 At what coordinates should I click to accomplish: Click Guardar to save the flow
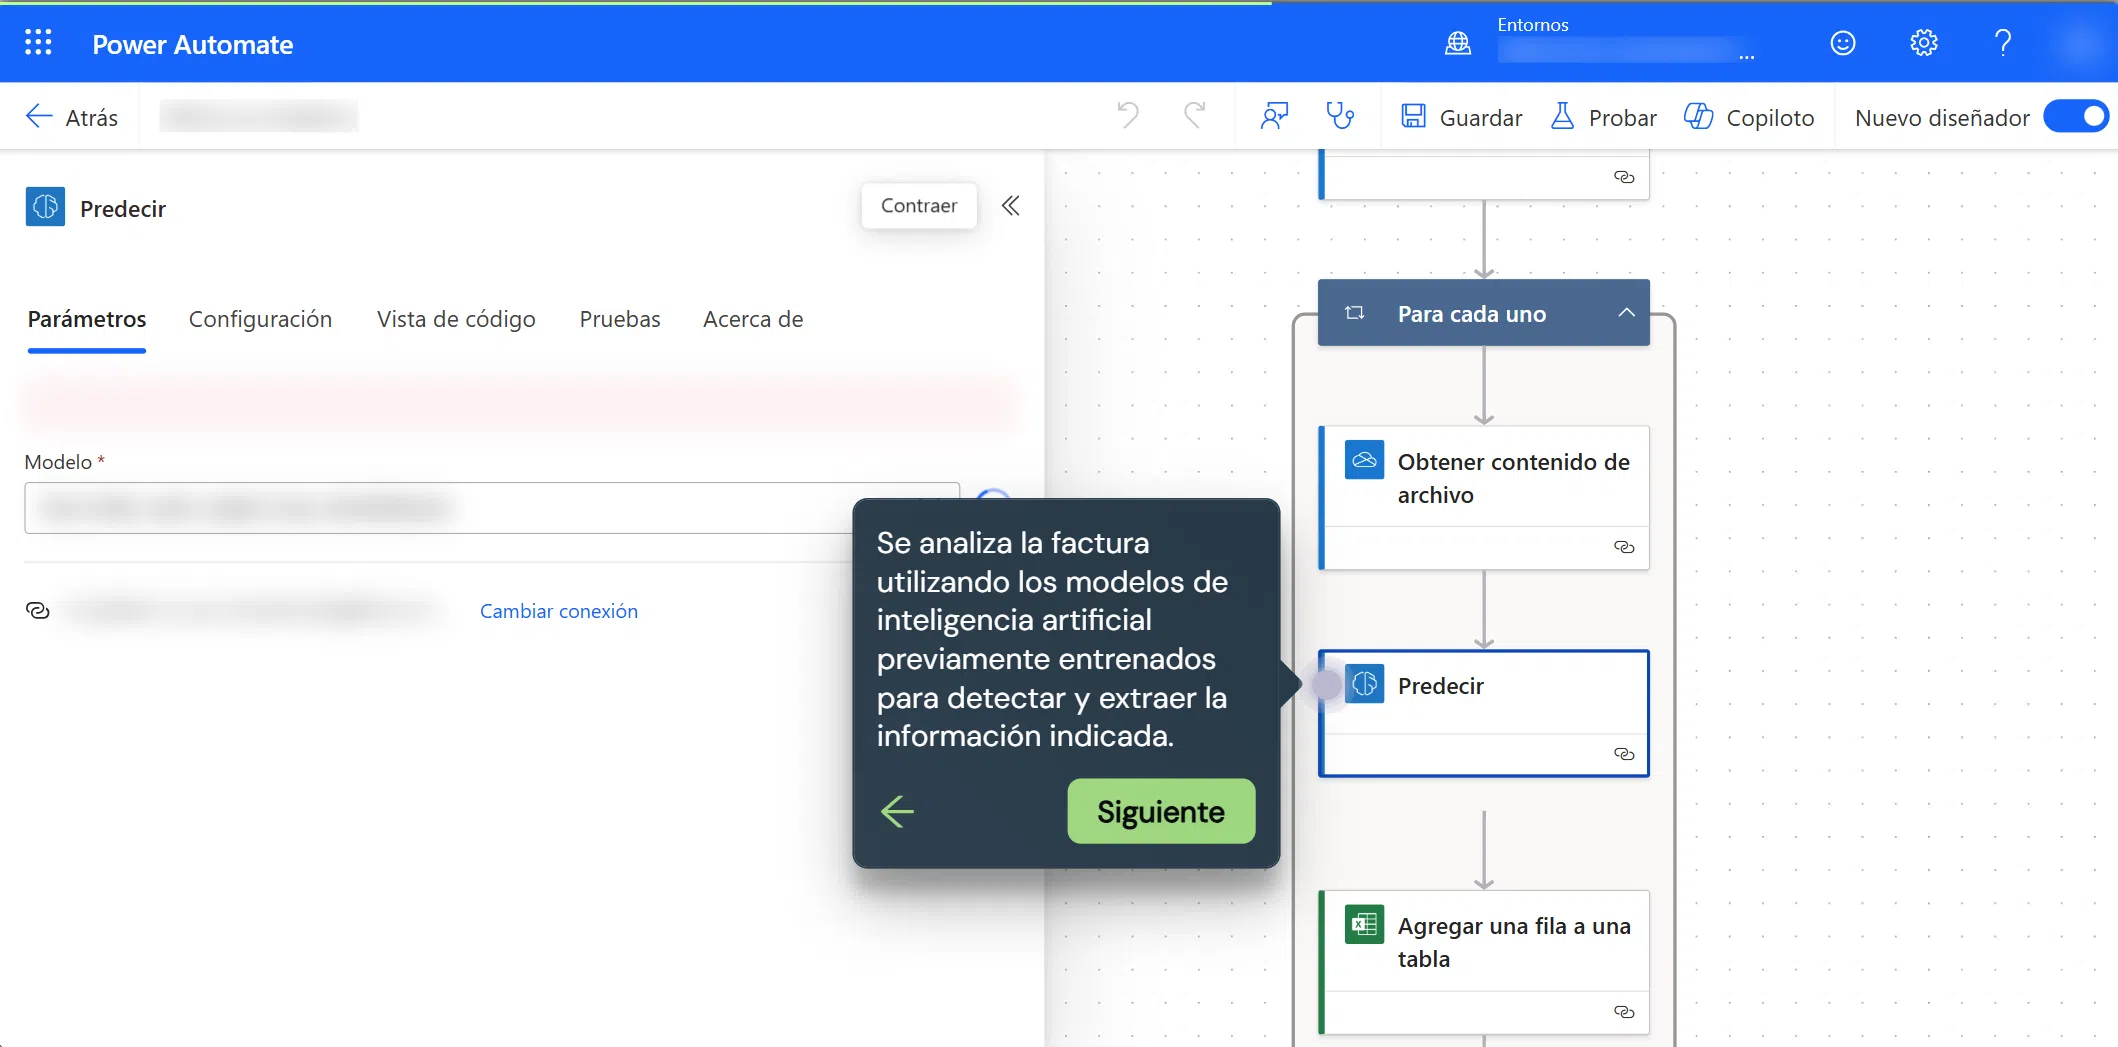[x=1461, y=117]
